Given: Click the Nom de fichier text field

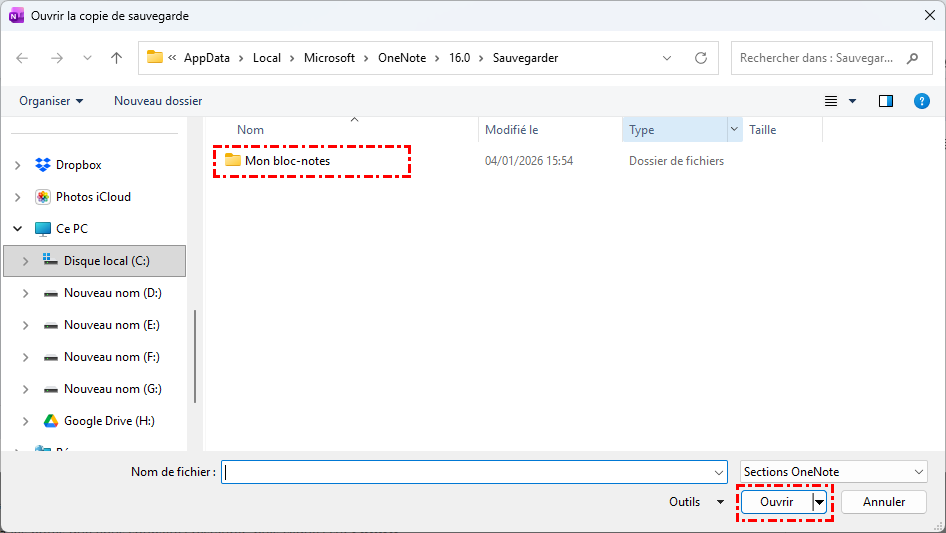Looking at the screenshot, I should (470, 472).
